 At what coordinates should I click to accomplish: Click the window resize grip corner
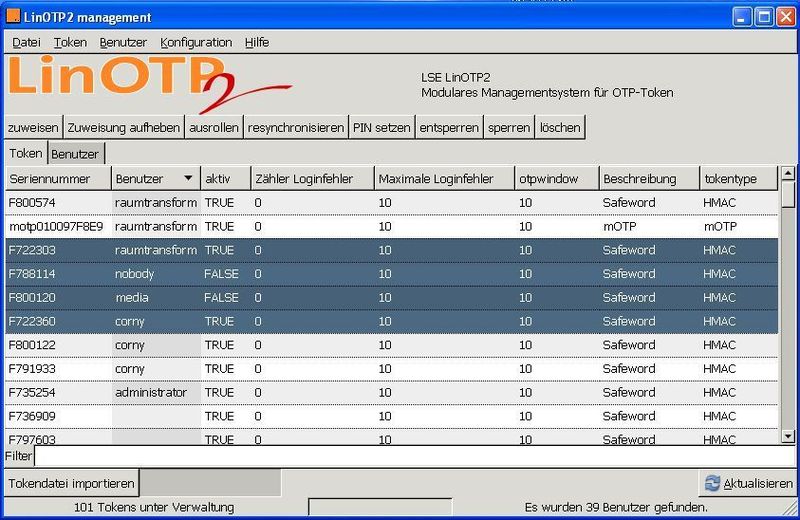point(790,509)
